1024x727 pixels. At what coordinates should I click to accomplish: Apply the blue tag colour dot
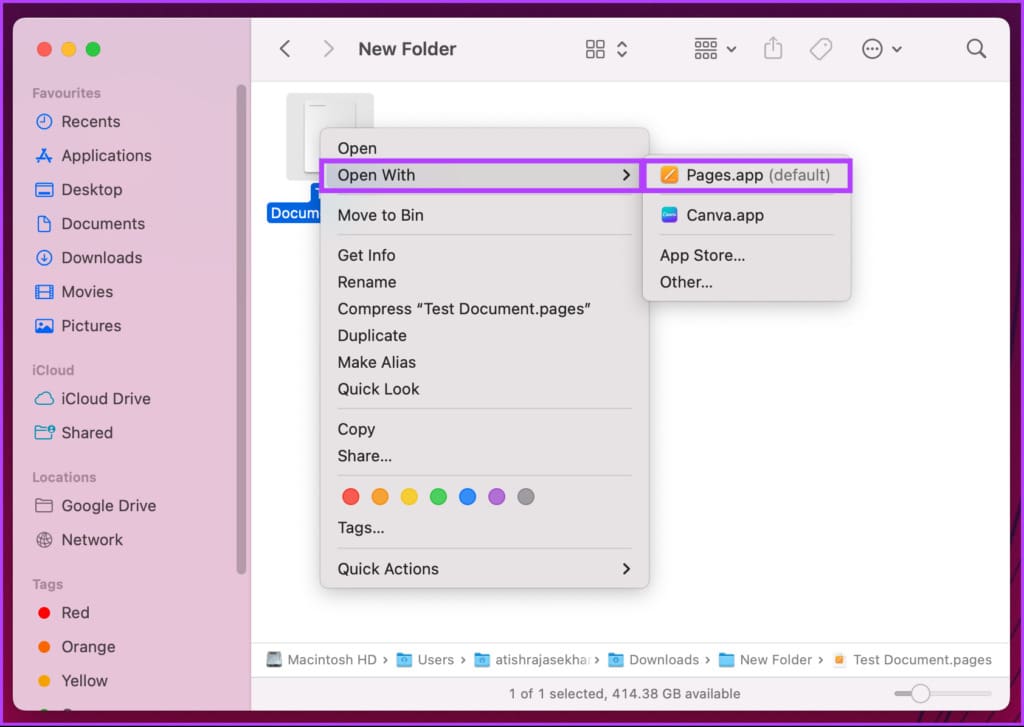tap(468, 497)
